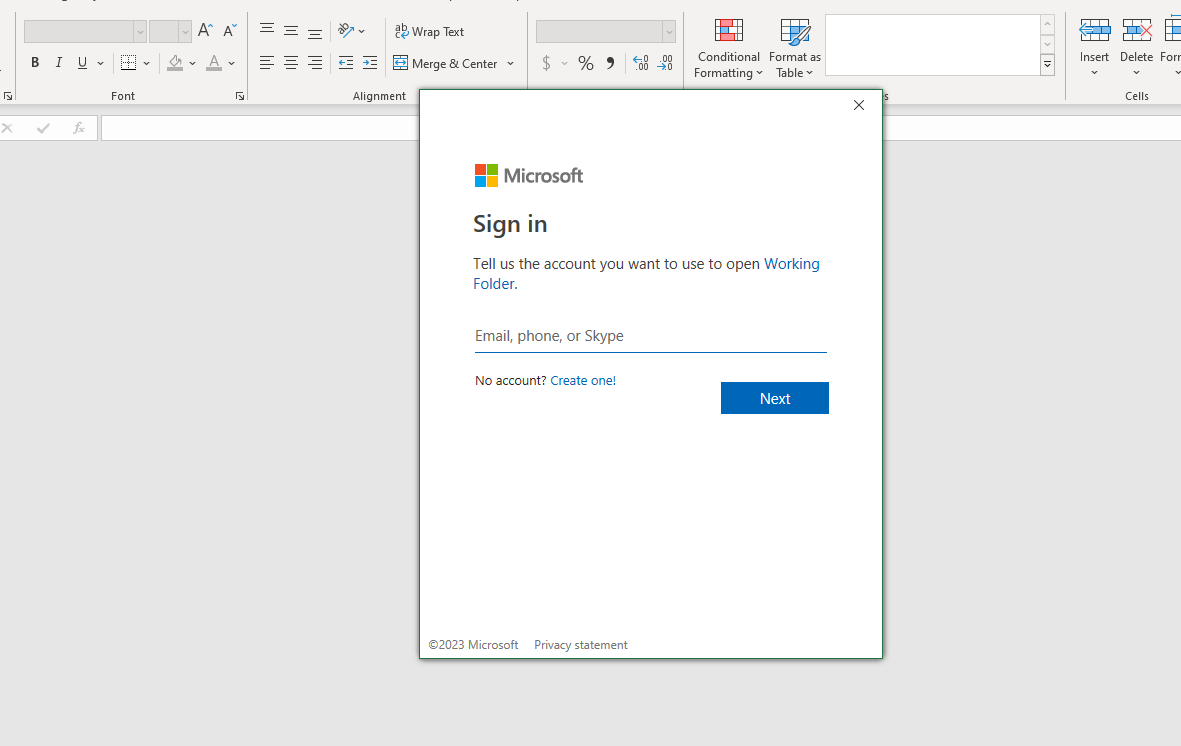Toggle Wrap Text

click(x=429, y=32)
